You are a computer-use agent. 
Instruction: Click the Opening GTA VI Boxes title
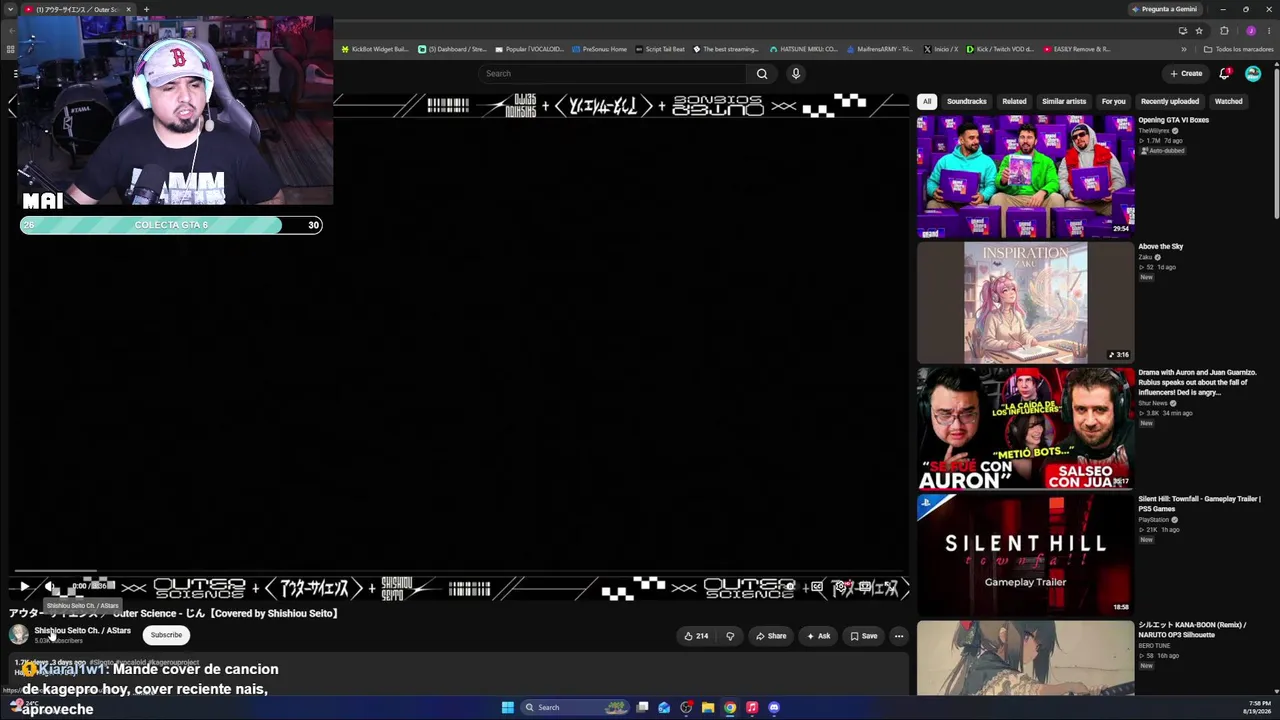click(1173, 120)
